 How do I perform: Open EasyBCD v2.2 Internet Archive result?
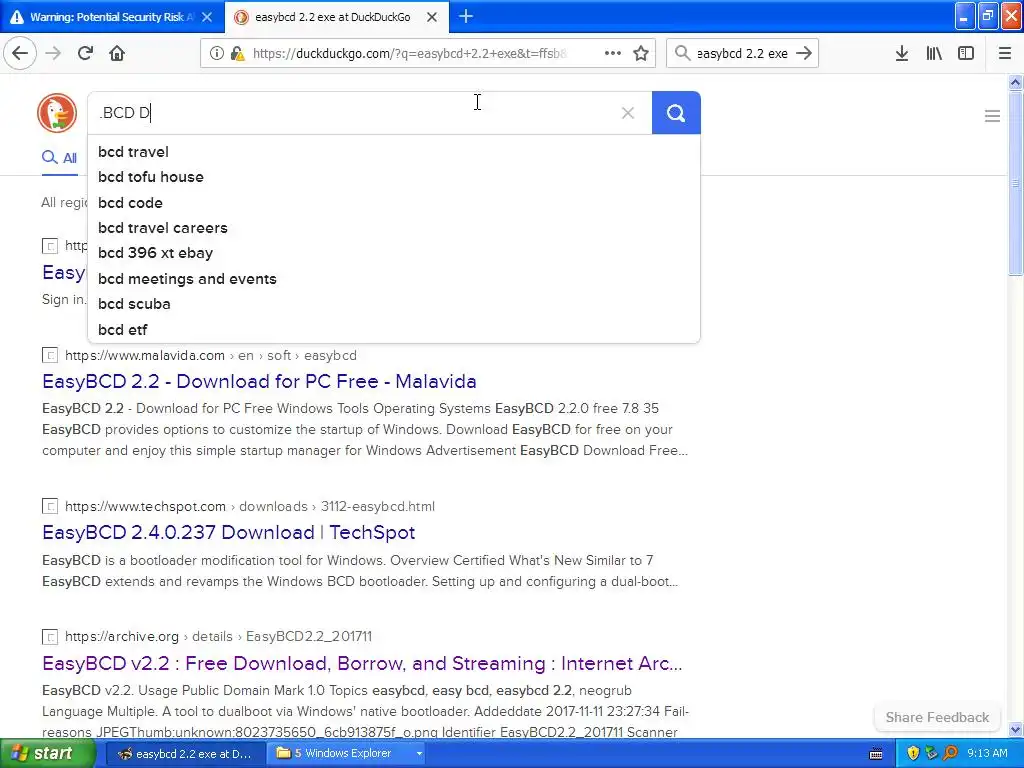[362, 664]
